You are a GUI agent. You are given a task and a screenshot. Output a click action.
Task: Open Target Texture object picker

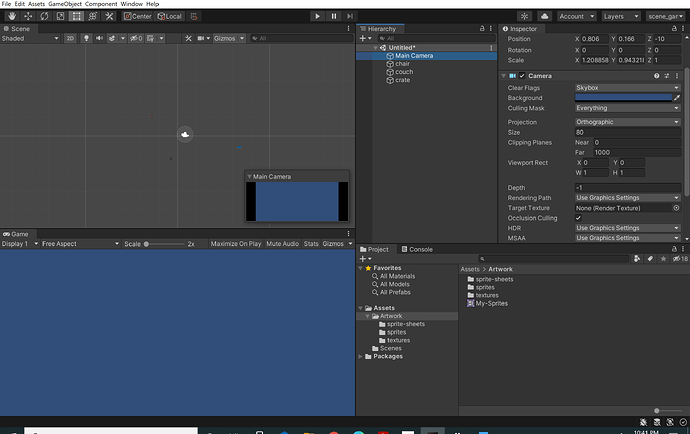click(676, 208)
